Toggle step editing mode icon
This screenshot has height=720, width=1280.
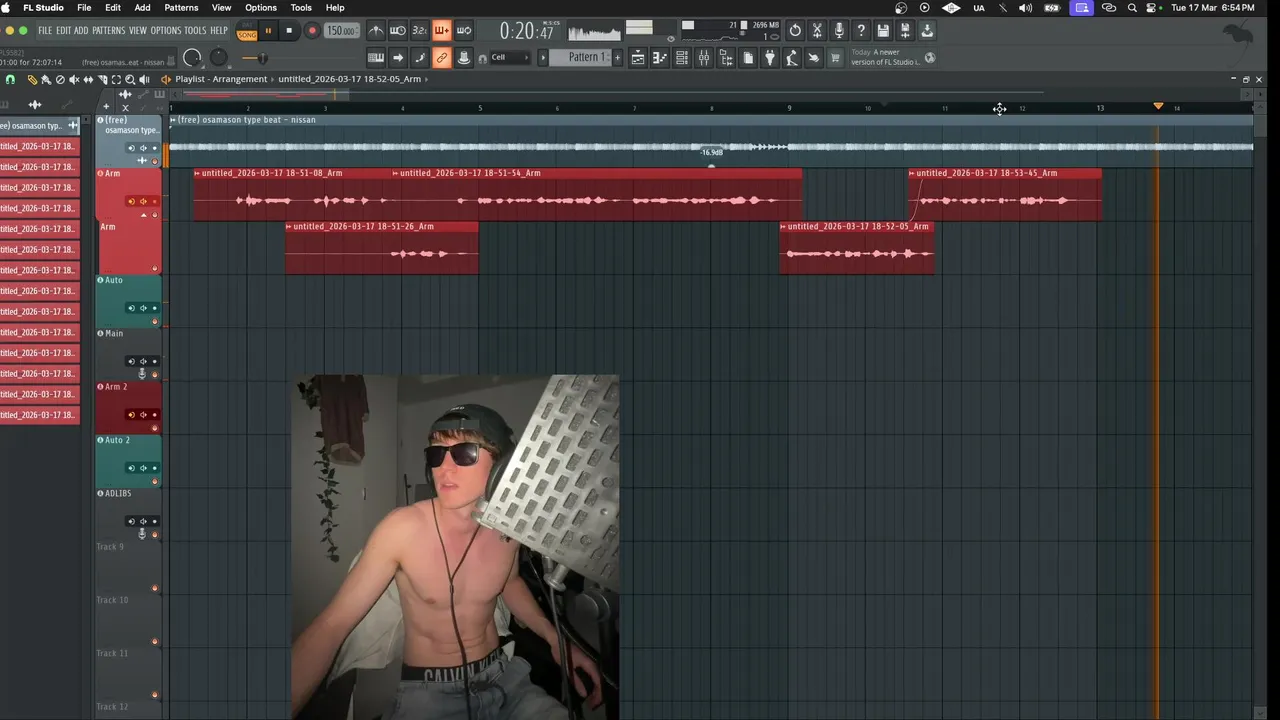pos(420,58)
